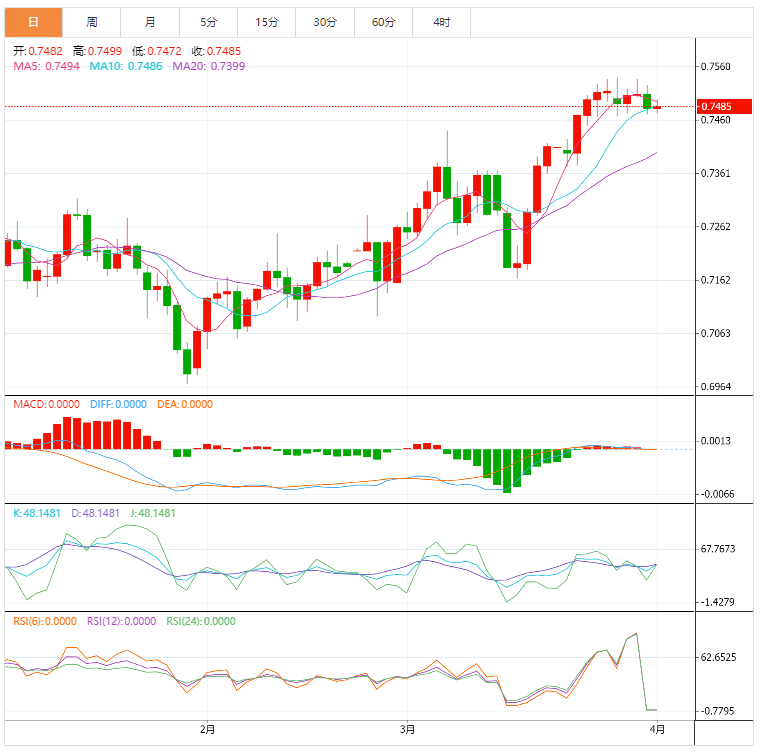The width and height of the screenshot is (761, 753).
Task: Open the 4时 four-hour tab
Action: [441, 21]
